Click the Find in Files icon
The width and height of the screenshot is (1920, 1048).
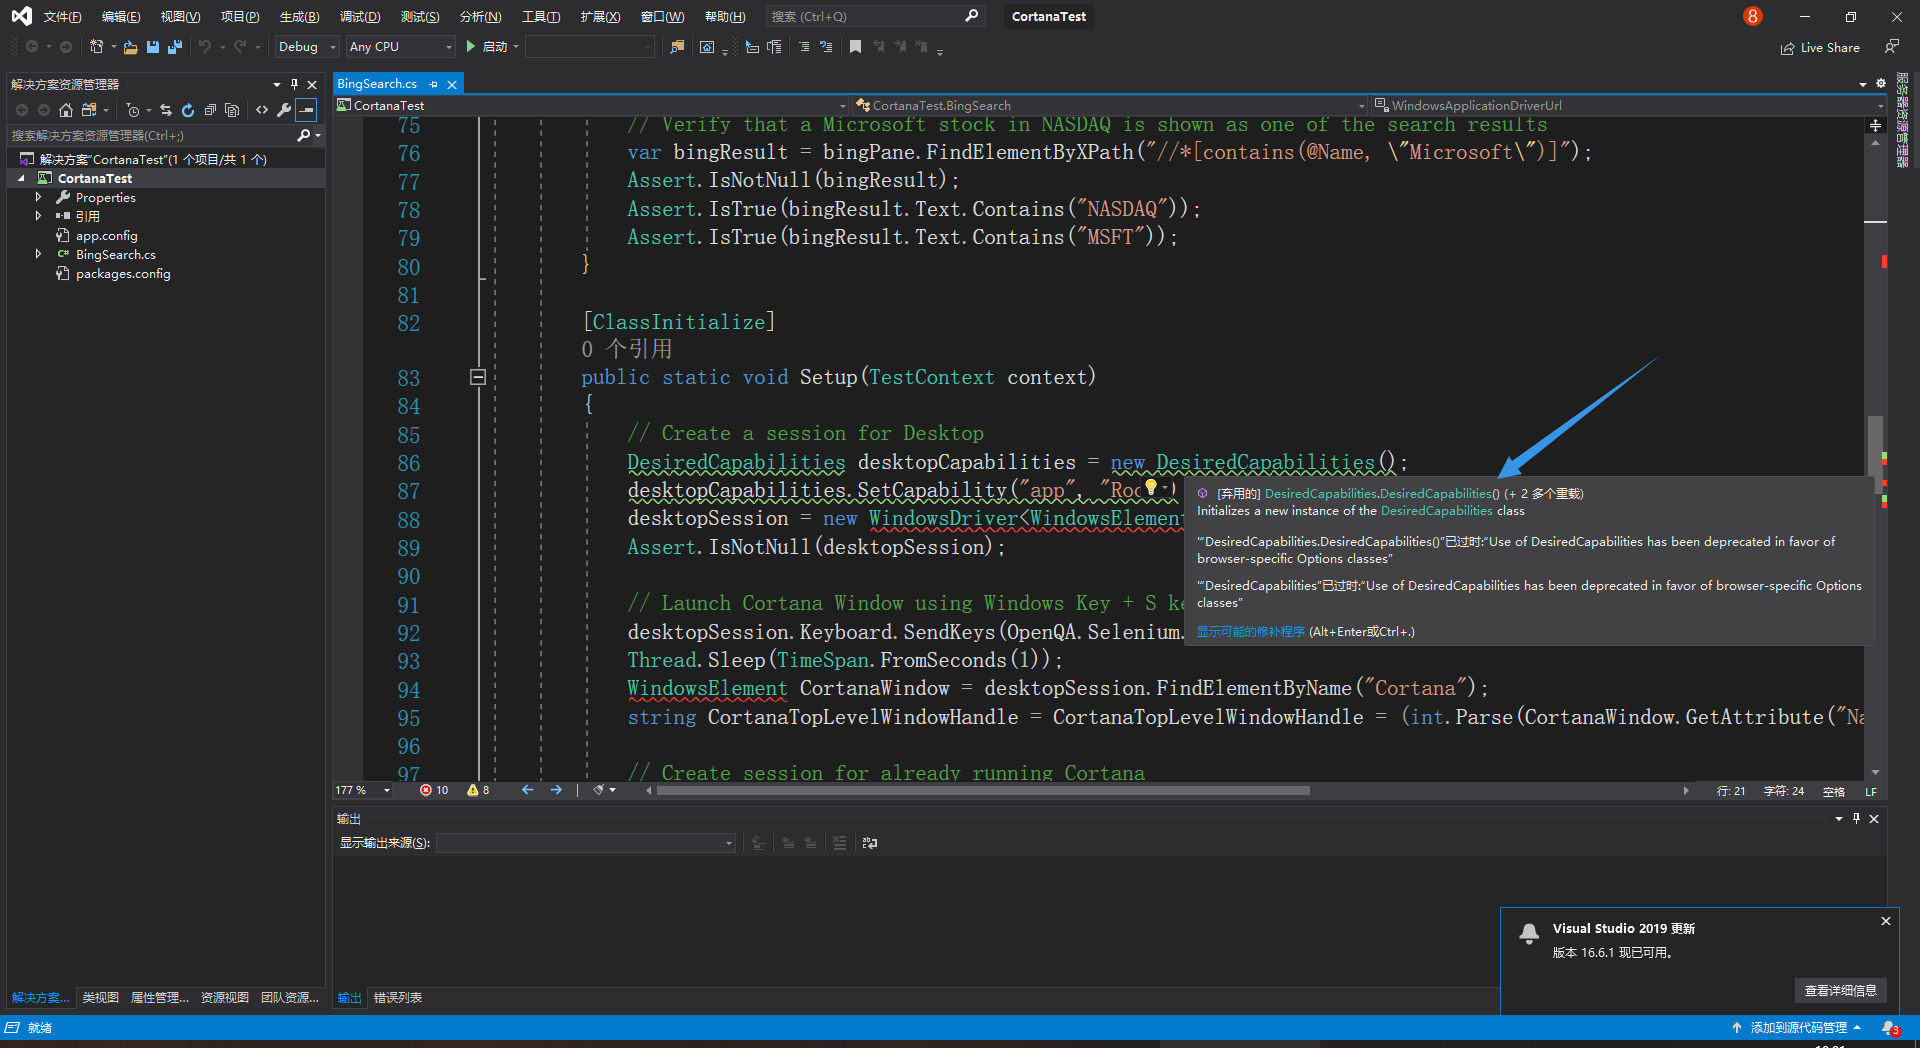676,46
